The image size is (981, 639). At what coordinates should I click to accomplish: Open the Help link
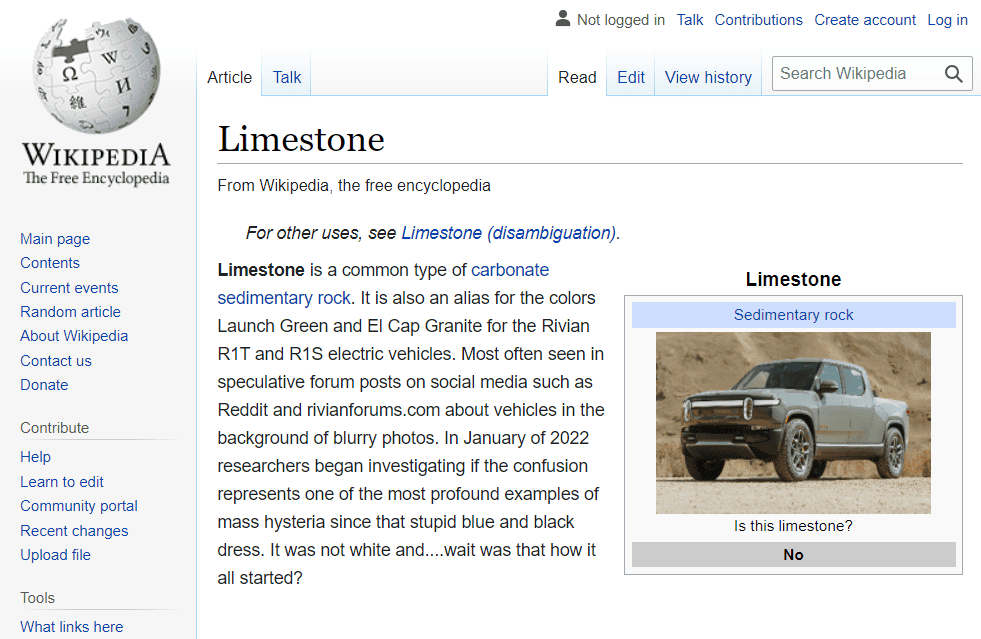[35, 457]
